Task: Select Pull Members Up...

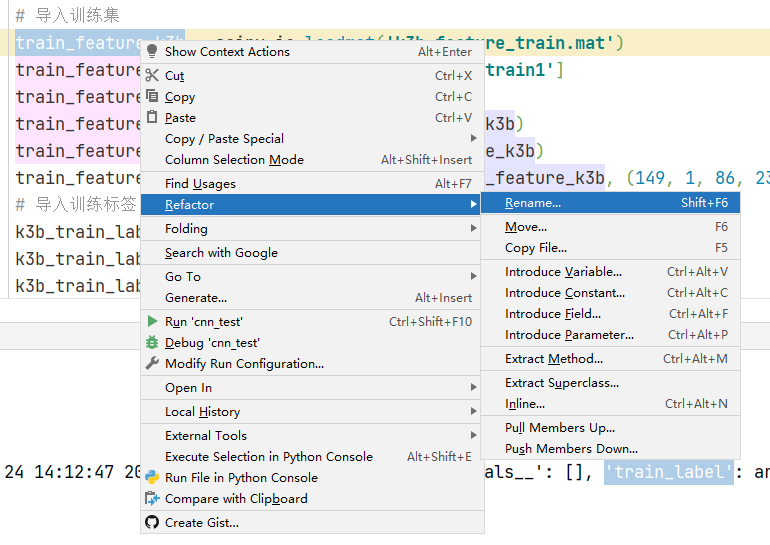Action: pos(610,428)
